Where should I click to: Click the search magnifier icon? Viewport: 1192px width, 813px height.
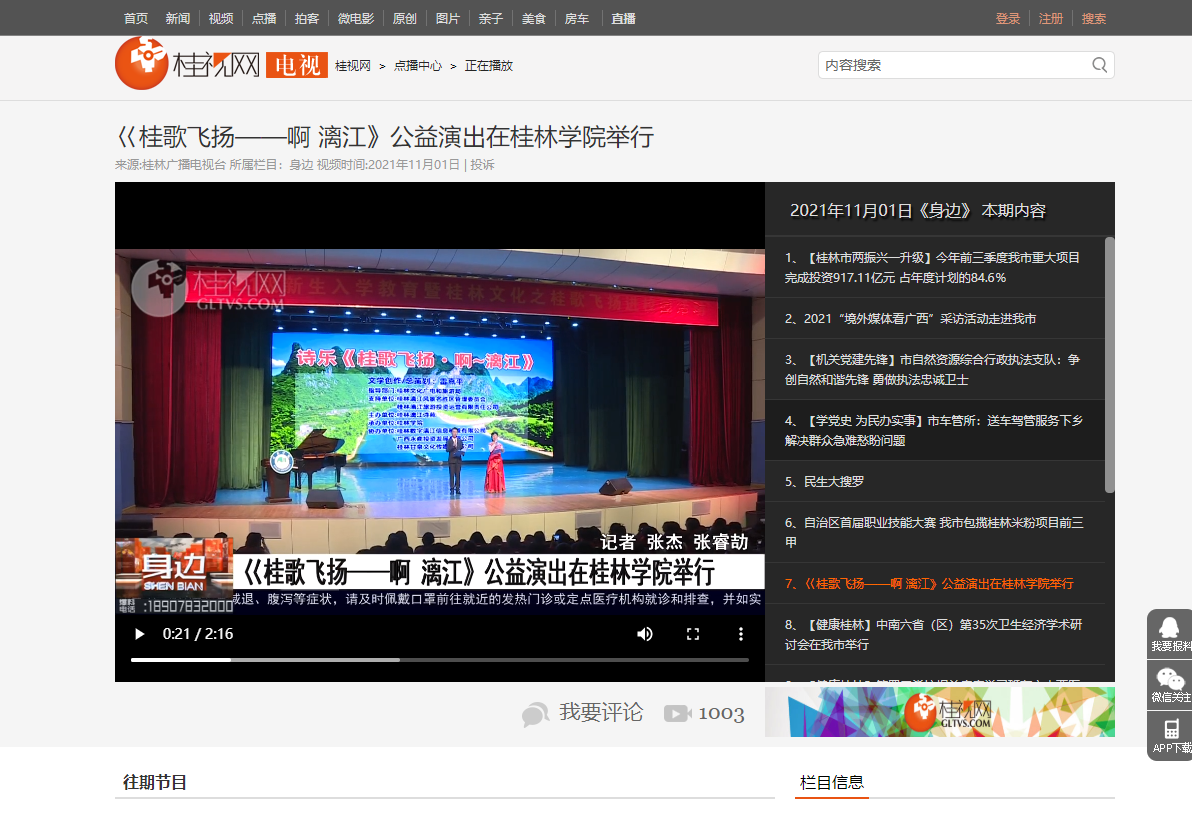(x=1099, y=65)
